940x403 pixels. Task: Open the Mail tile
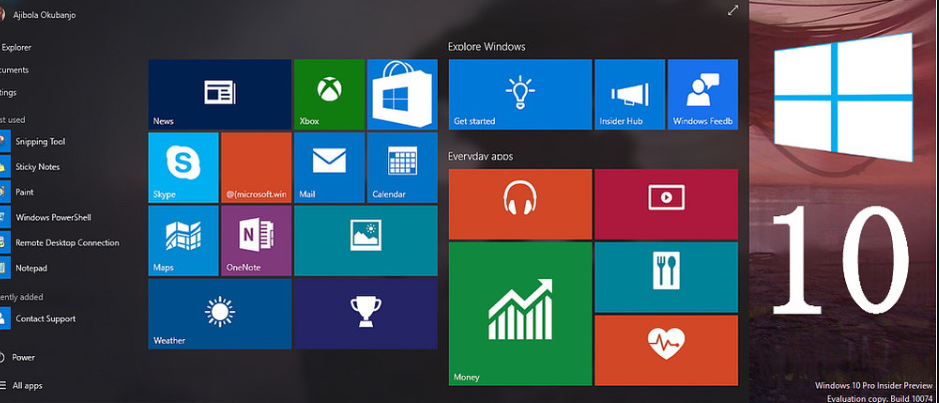coord(329,168)
